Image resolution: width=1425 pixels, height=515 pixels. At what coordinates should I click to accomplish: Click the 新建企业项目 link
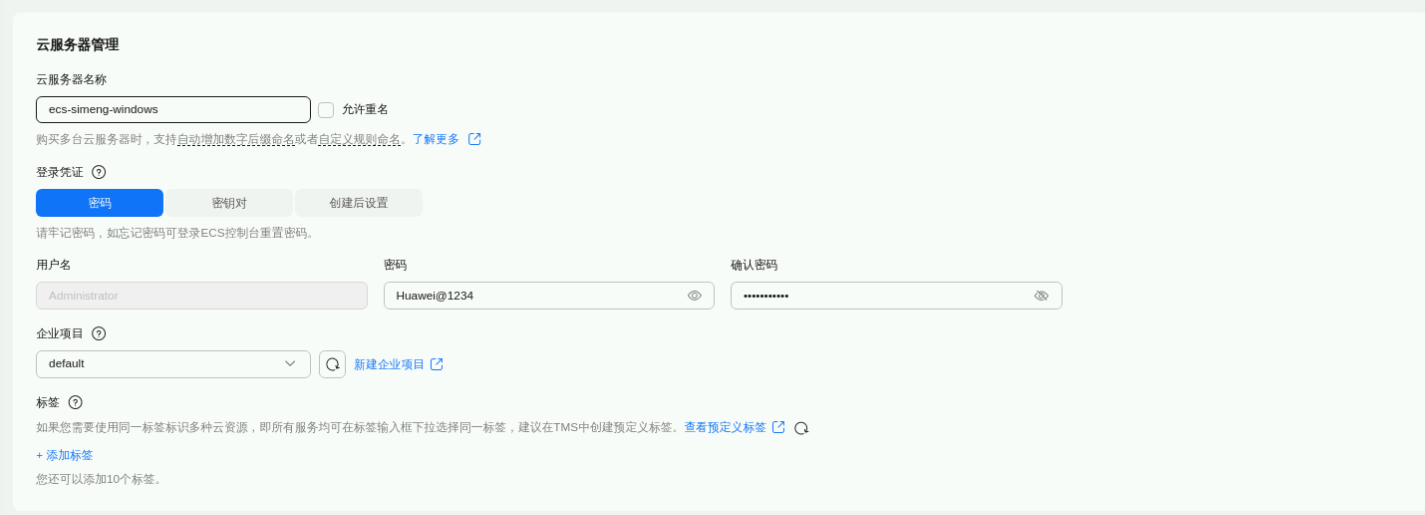click(x=389, y=364)
